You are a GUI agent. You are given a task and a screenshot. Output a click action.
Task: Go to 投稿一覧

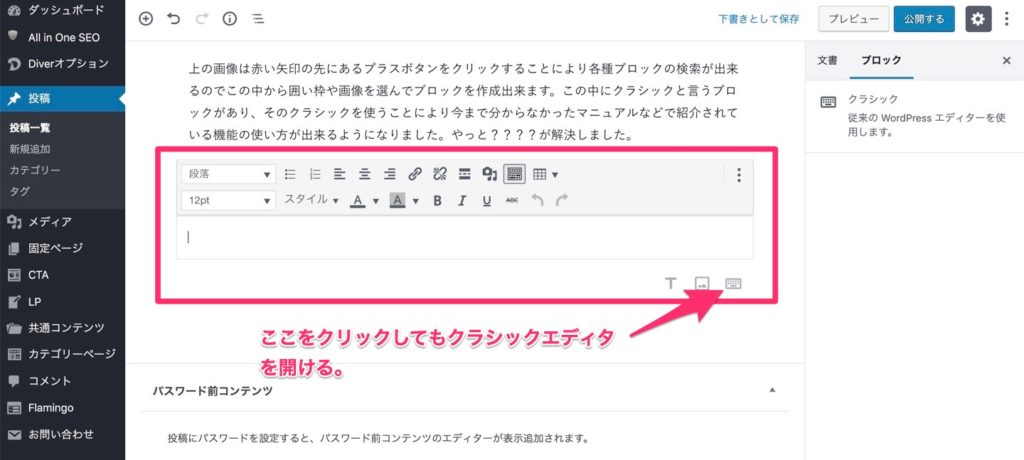coord(30,128)
